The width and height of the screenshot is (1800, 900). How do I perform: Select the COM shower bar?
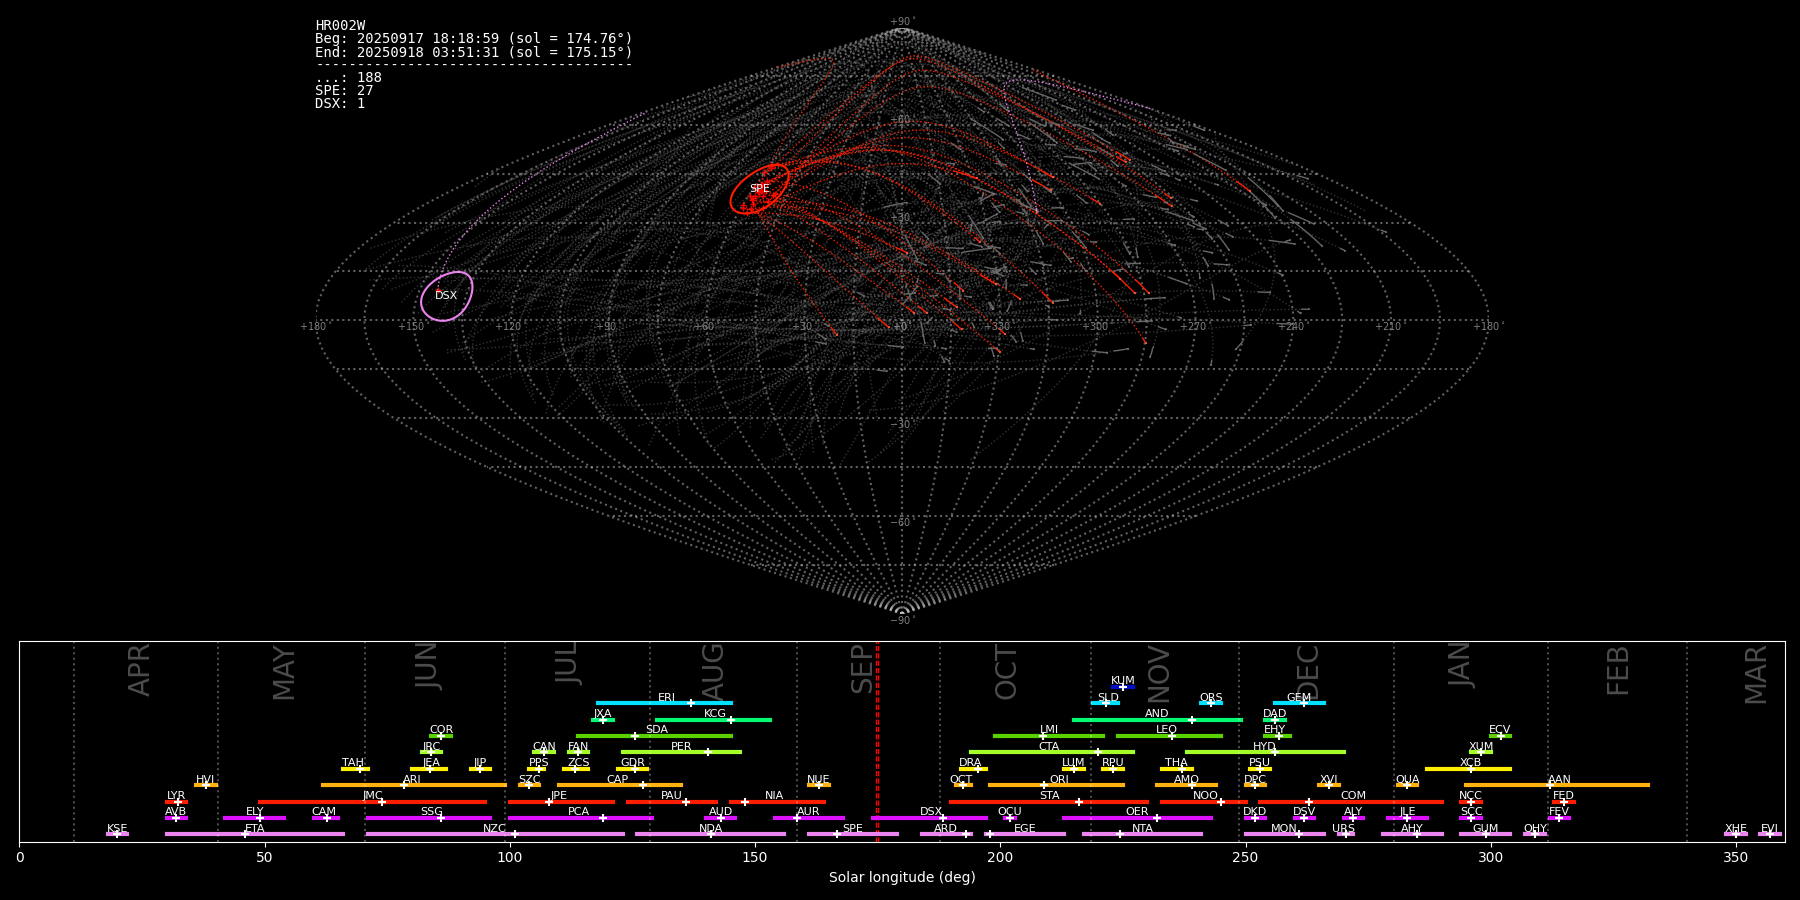point(1351,802)
